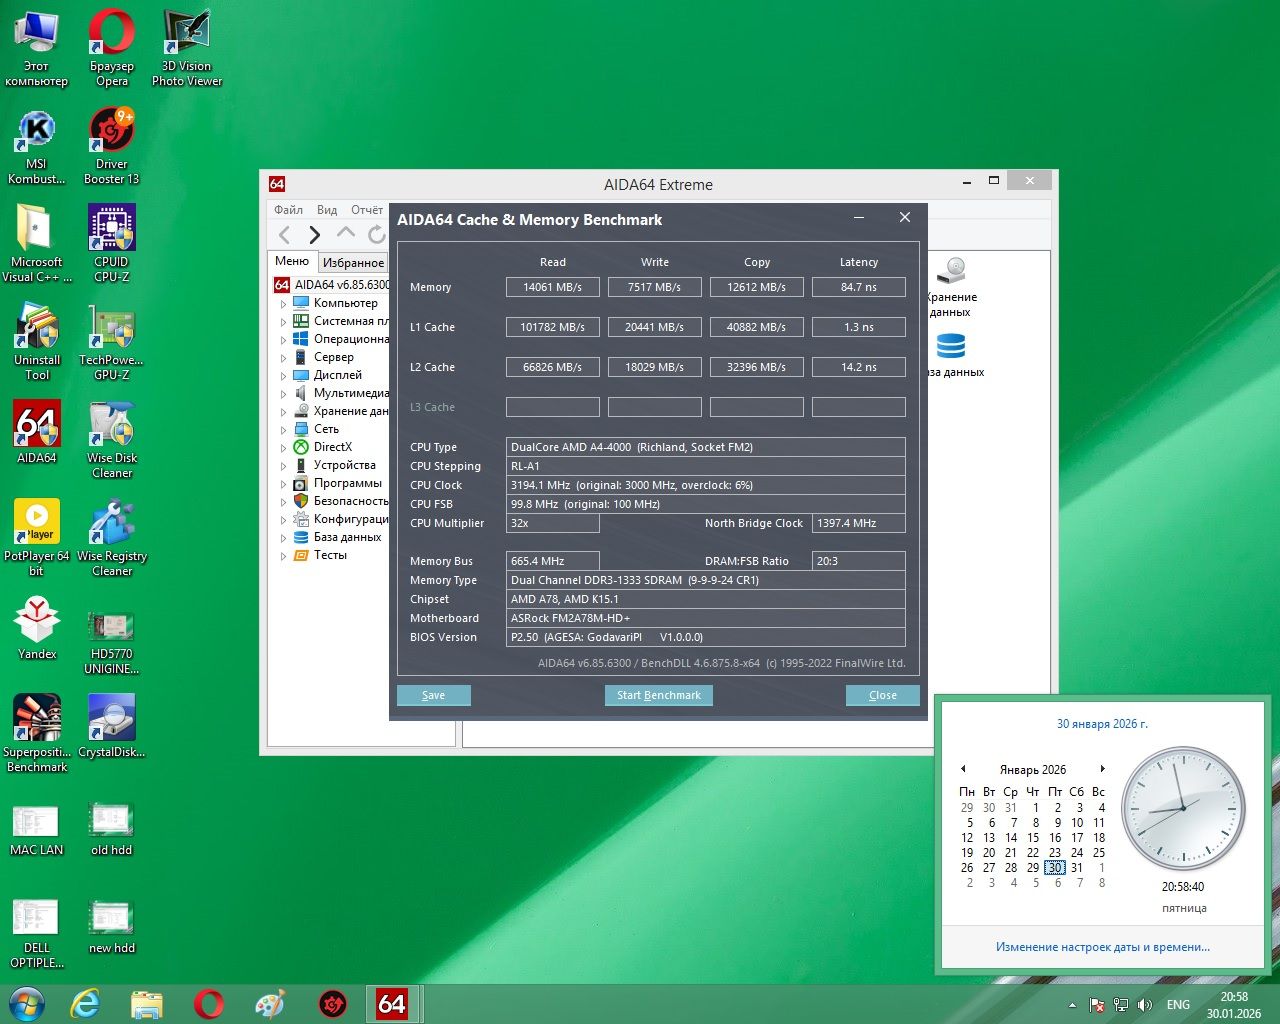Expand the DirectX tree node
The height and width of the screenshot is (1024, 1280).
[x=283, y=448]
